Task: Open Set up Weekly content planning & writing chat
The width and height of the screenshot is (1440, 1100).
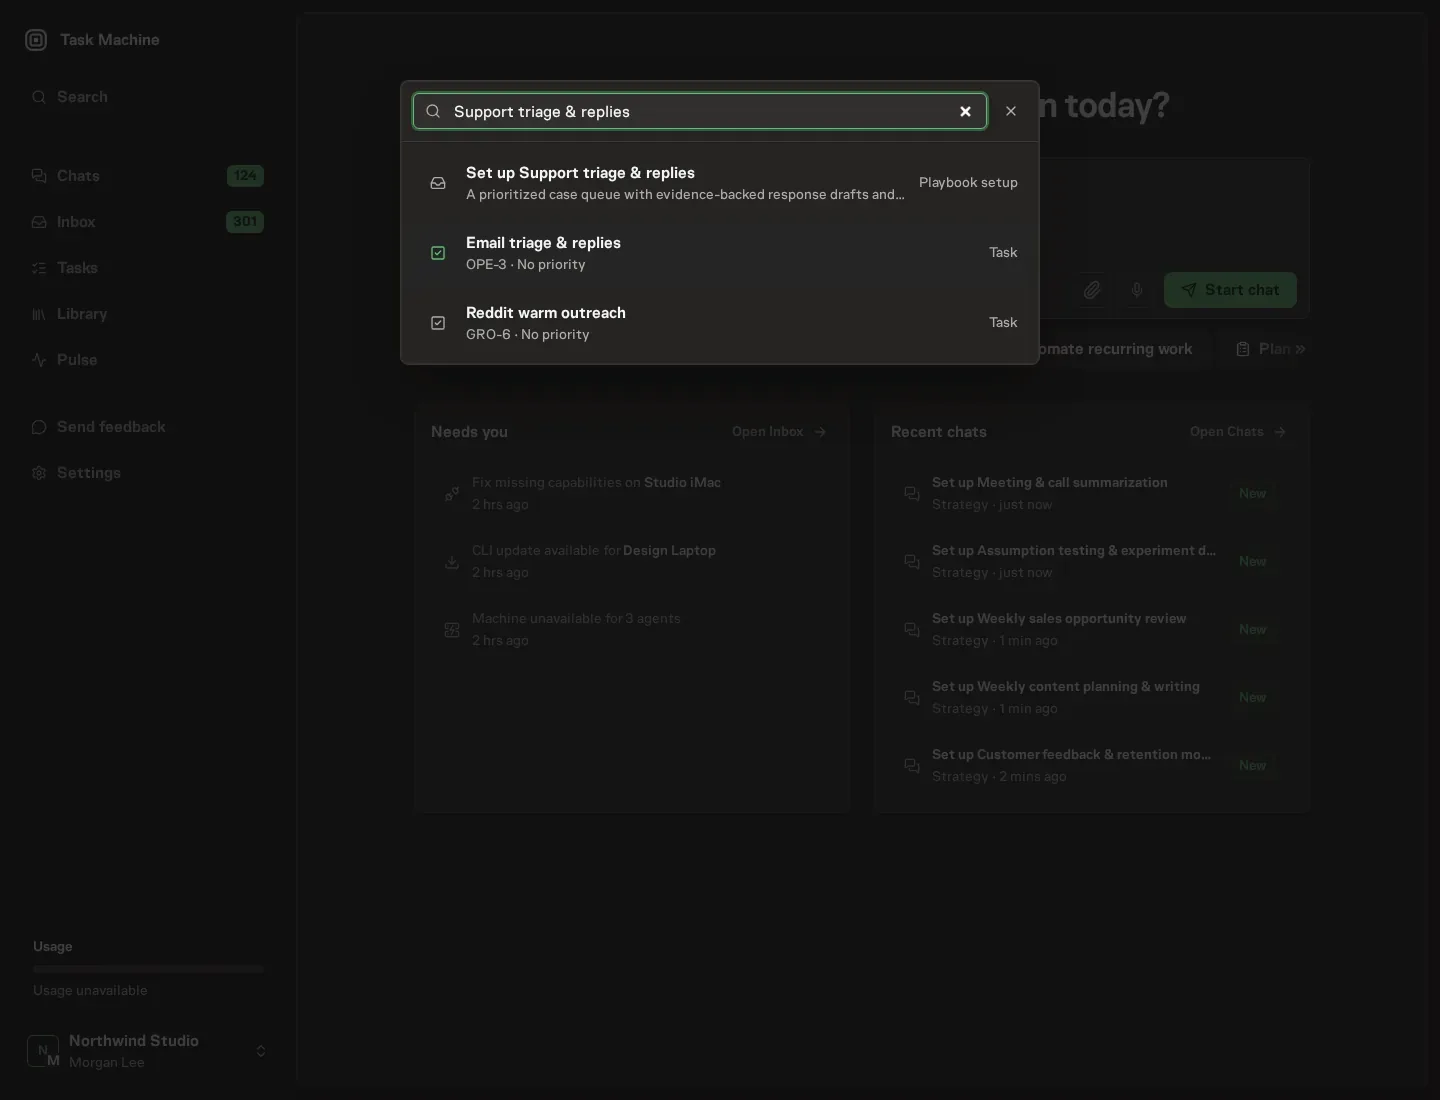Action: pyautogui.click(x=1092, y=698)
